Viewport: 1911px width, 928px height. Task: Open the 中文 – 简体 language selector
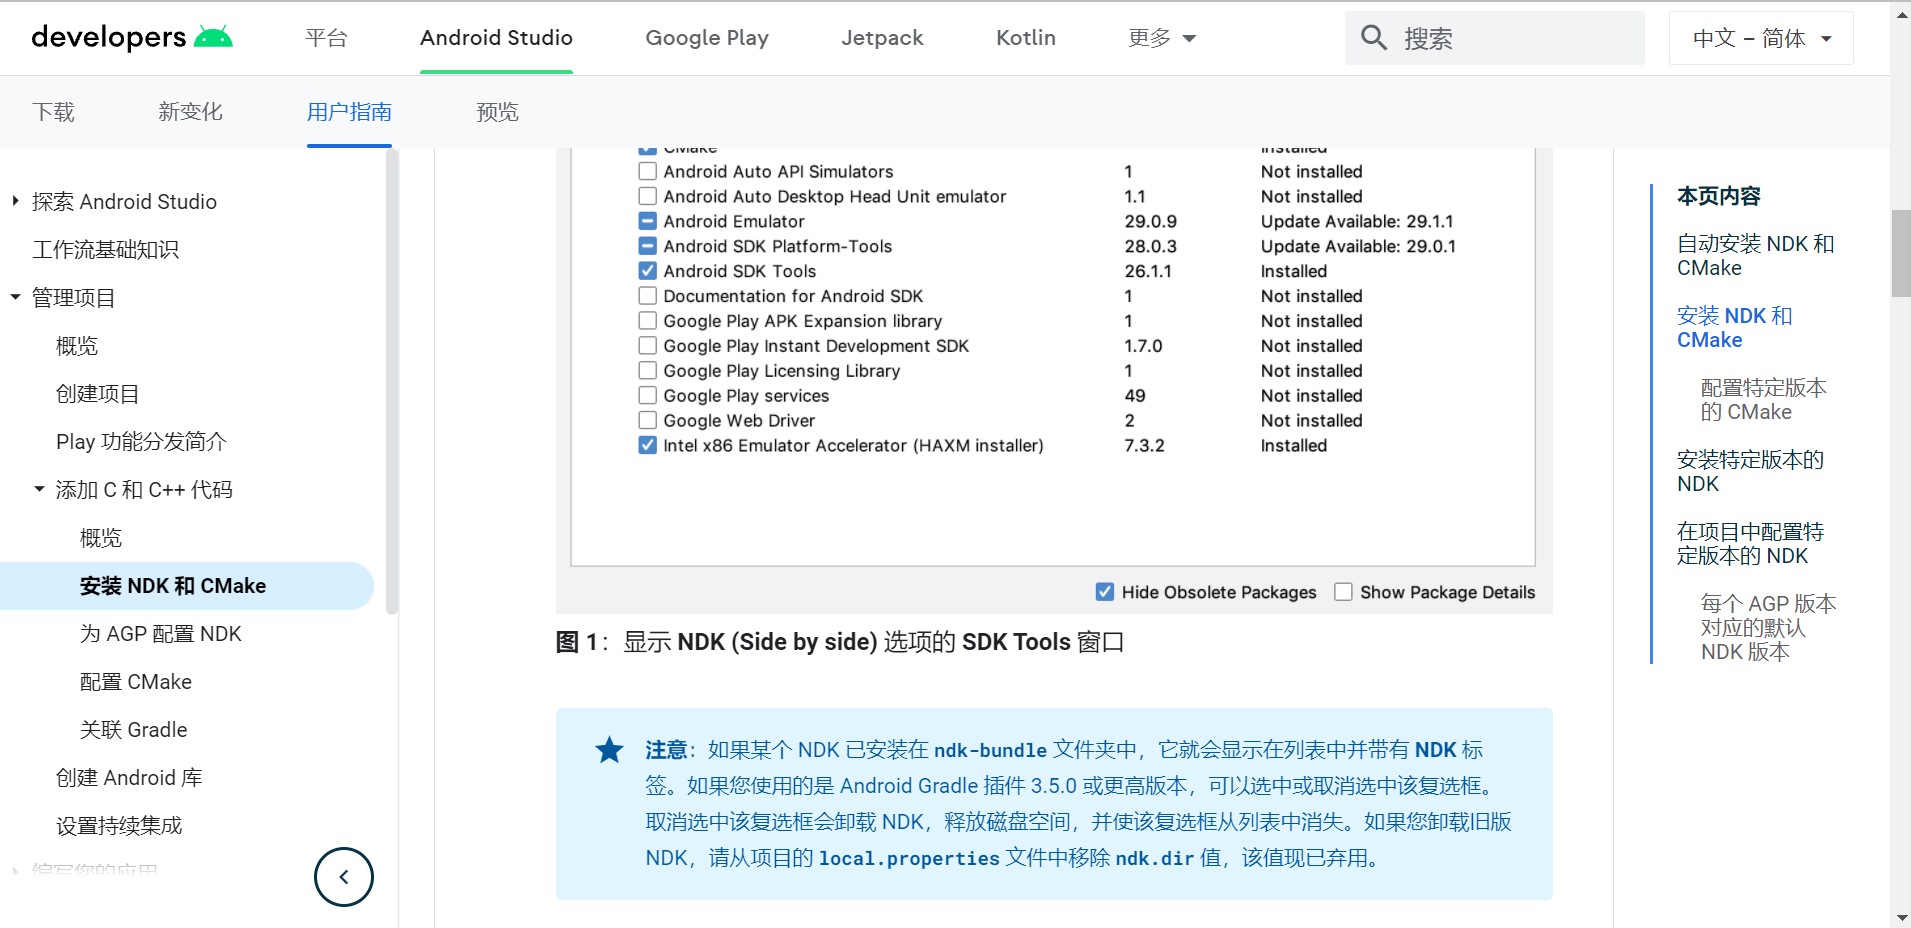(x=1761, y=38)
